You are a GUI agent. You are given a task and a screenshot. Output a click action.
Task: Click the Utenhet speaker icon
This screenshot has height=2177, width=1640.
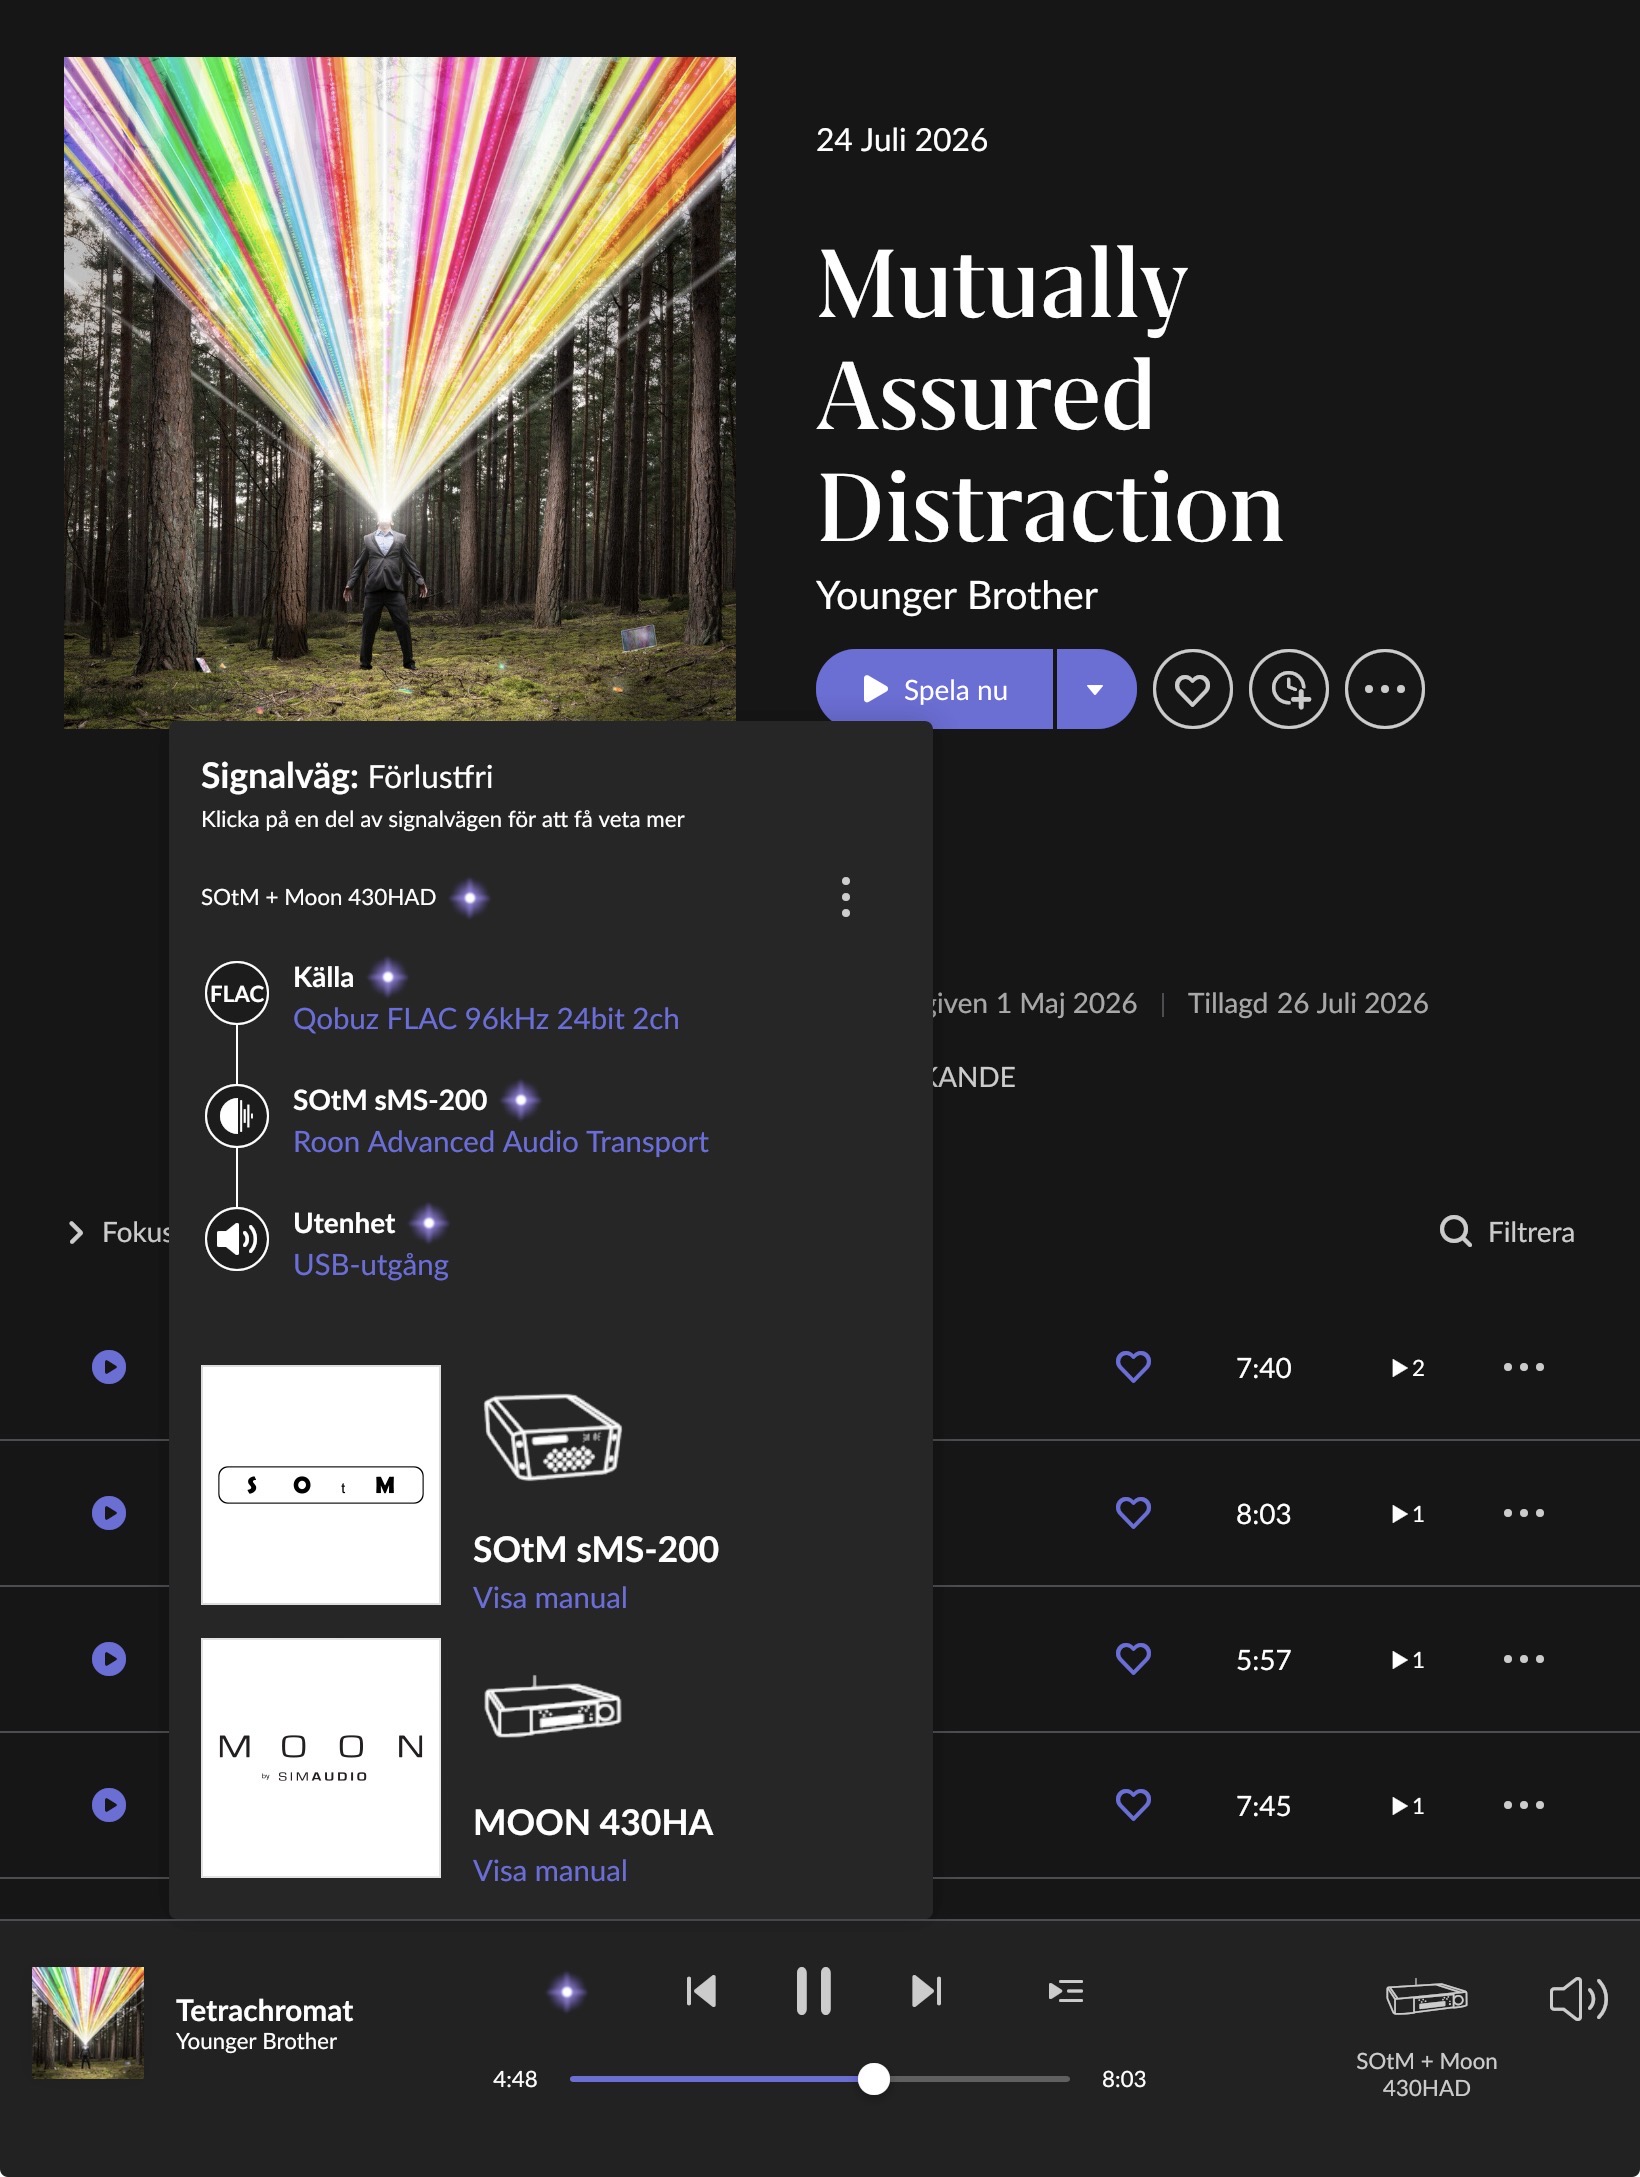coord(237,1239)
